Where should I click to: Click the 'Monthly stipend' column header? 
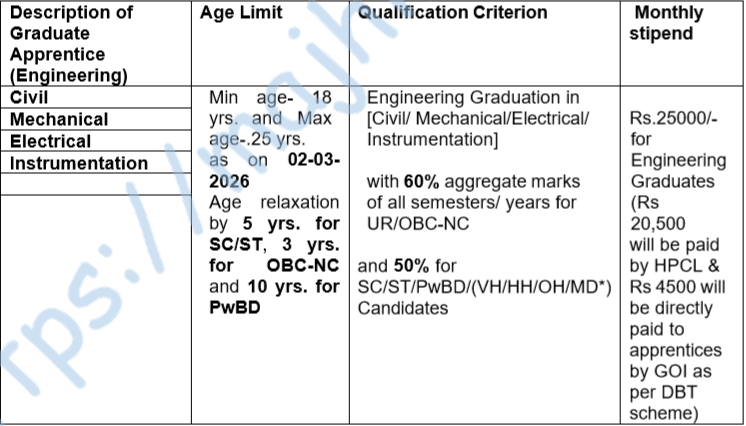(x=669, y=24)
